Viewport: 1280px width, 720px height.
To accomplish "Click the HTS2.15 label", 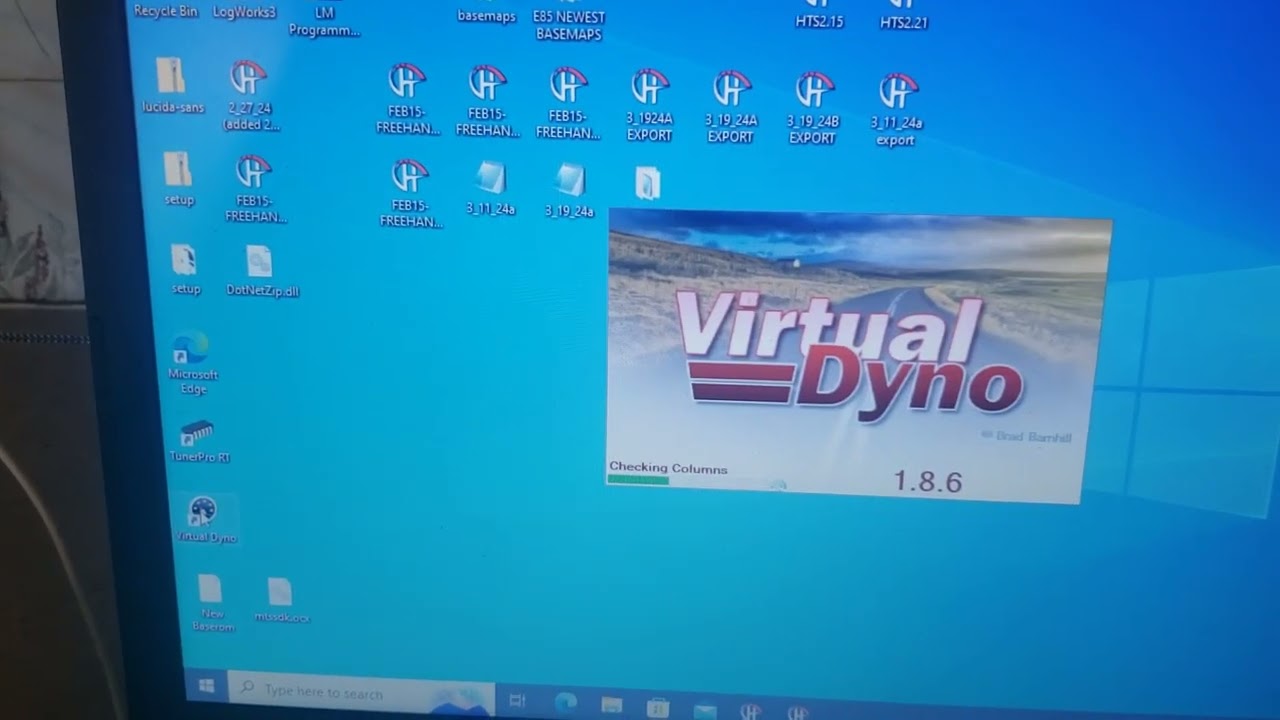I will [x=820, y=21].
